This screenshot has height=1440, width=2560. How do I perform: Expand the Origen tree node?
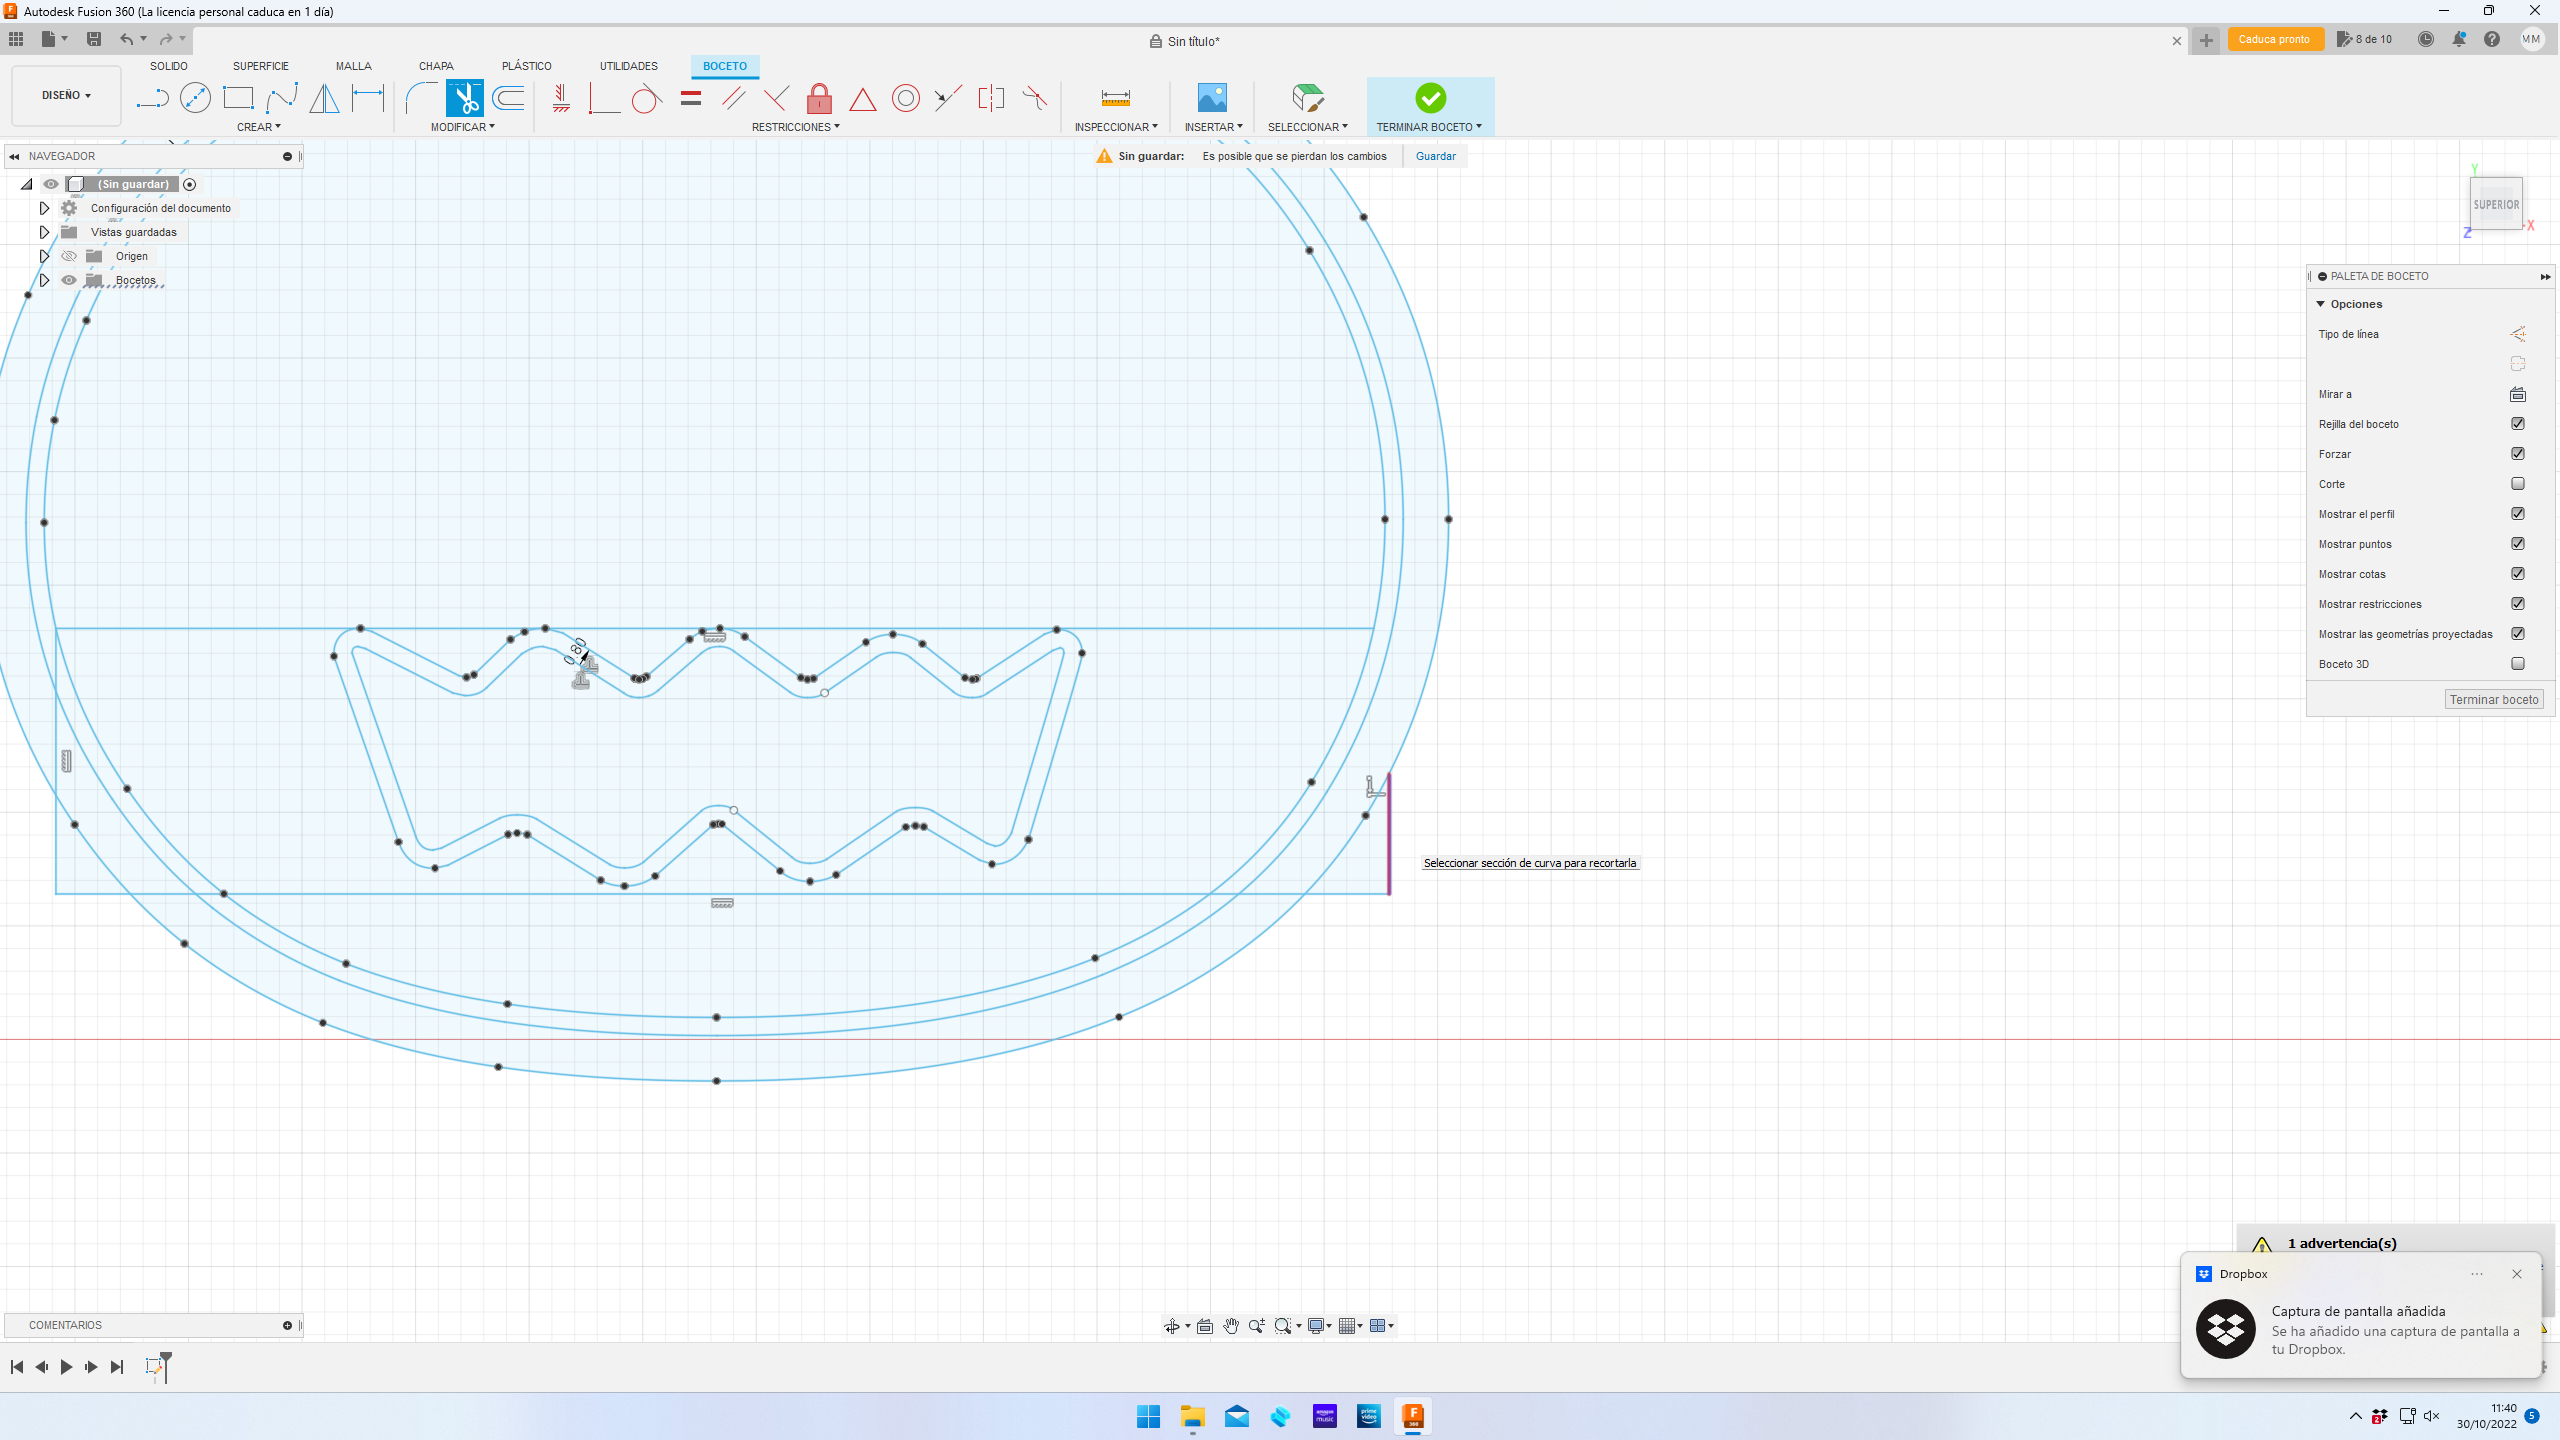[x=44, y=256]
